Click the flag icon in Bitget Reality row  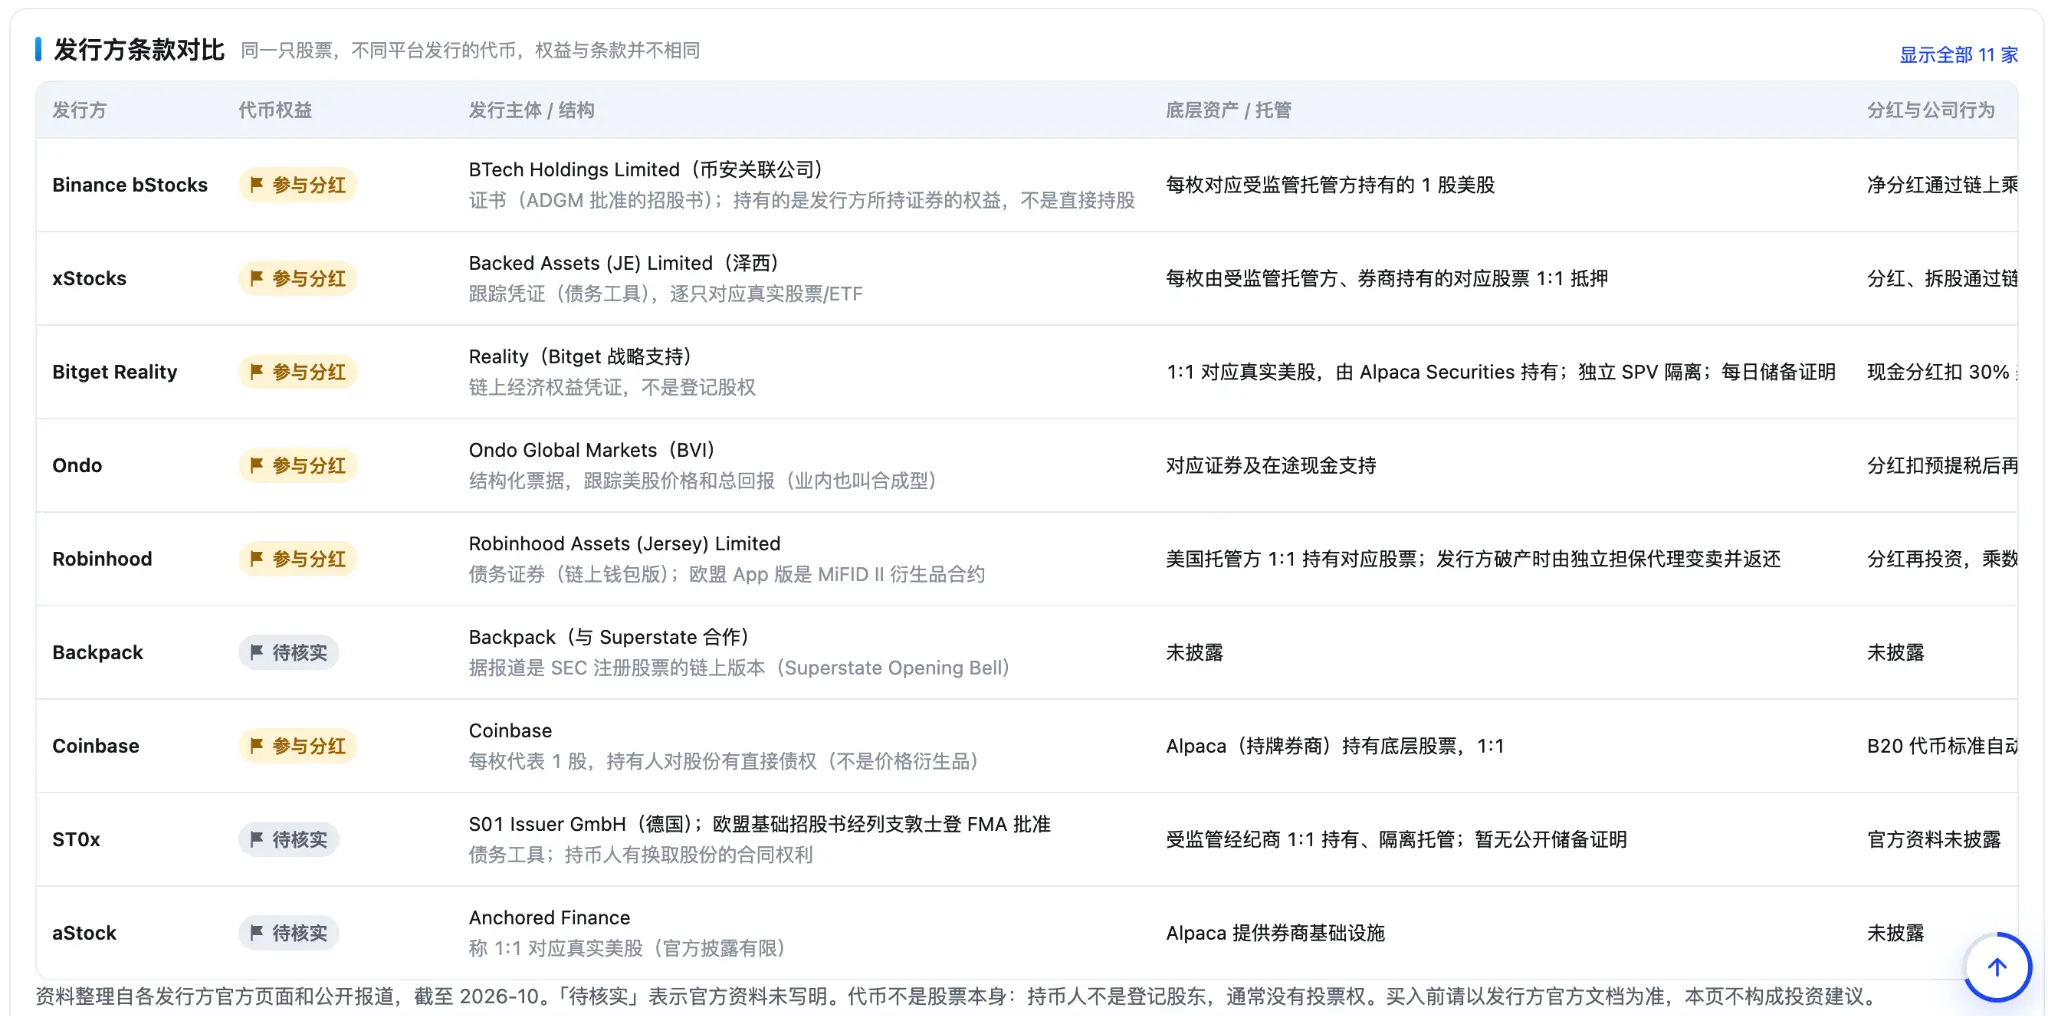pyautogui.click(x=257, y=372)
